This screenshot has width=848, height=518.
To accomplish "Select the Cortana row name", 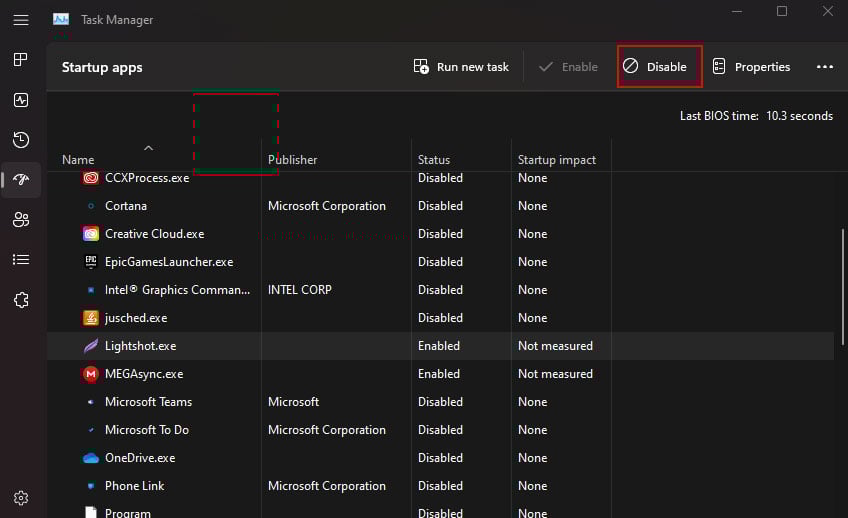I will 126,206.
